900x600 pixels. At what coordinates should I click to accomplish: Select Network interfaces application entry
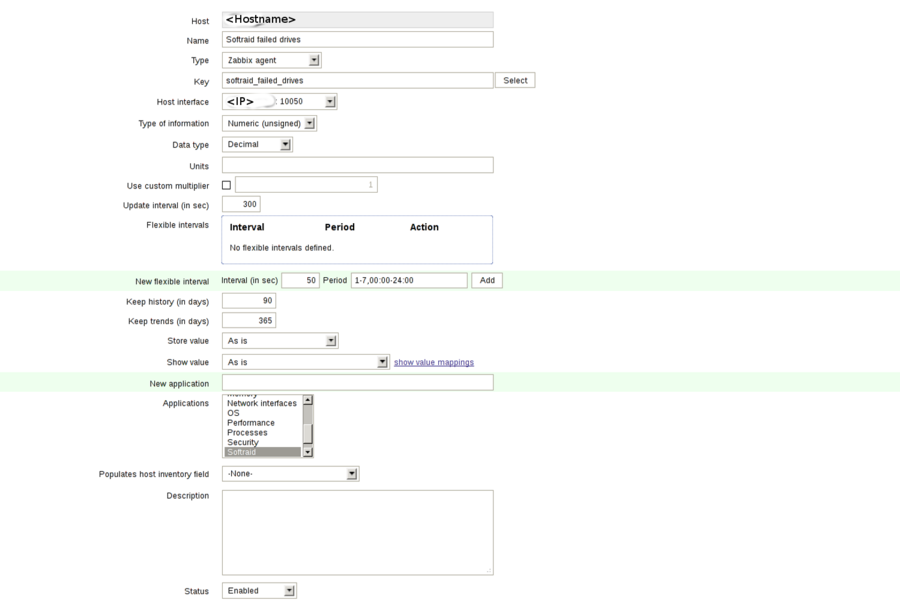coord(261,403)
